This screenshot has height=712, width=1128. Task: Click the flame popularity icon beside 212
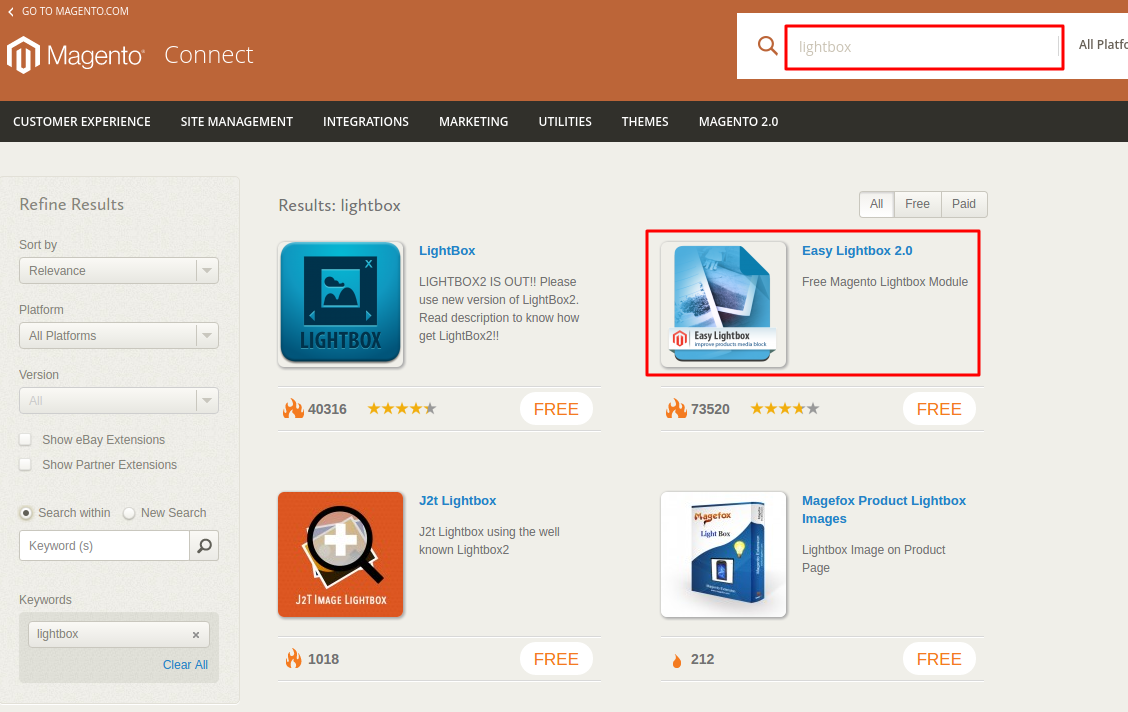click(x=676, y=660)
